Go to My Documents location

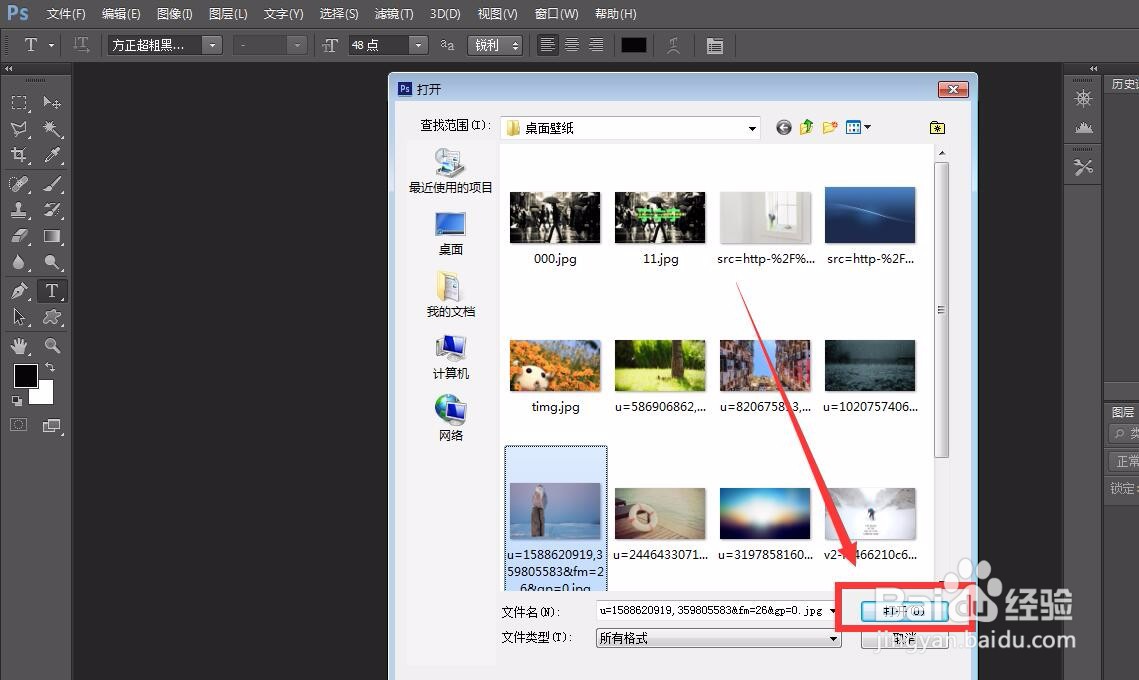click(450, 295)
